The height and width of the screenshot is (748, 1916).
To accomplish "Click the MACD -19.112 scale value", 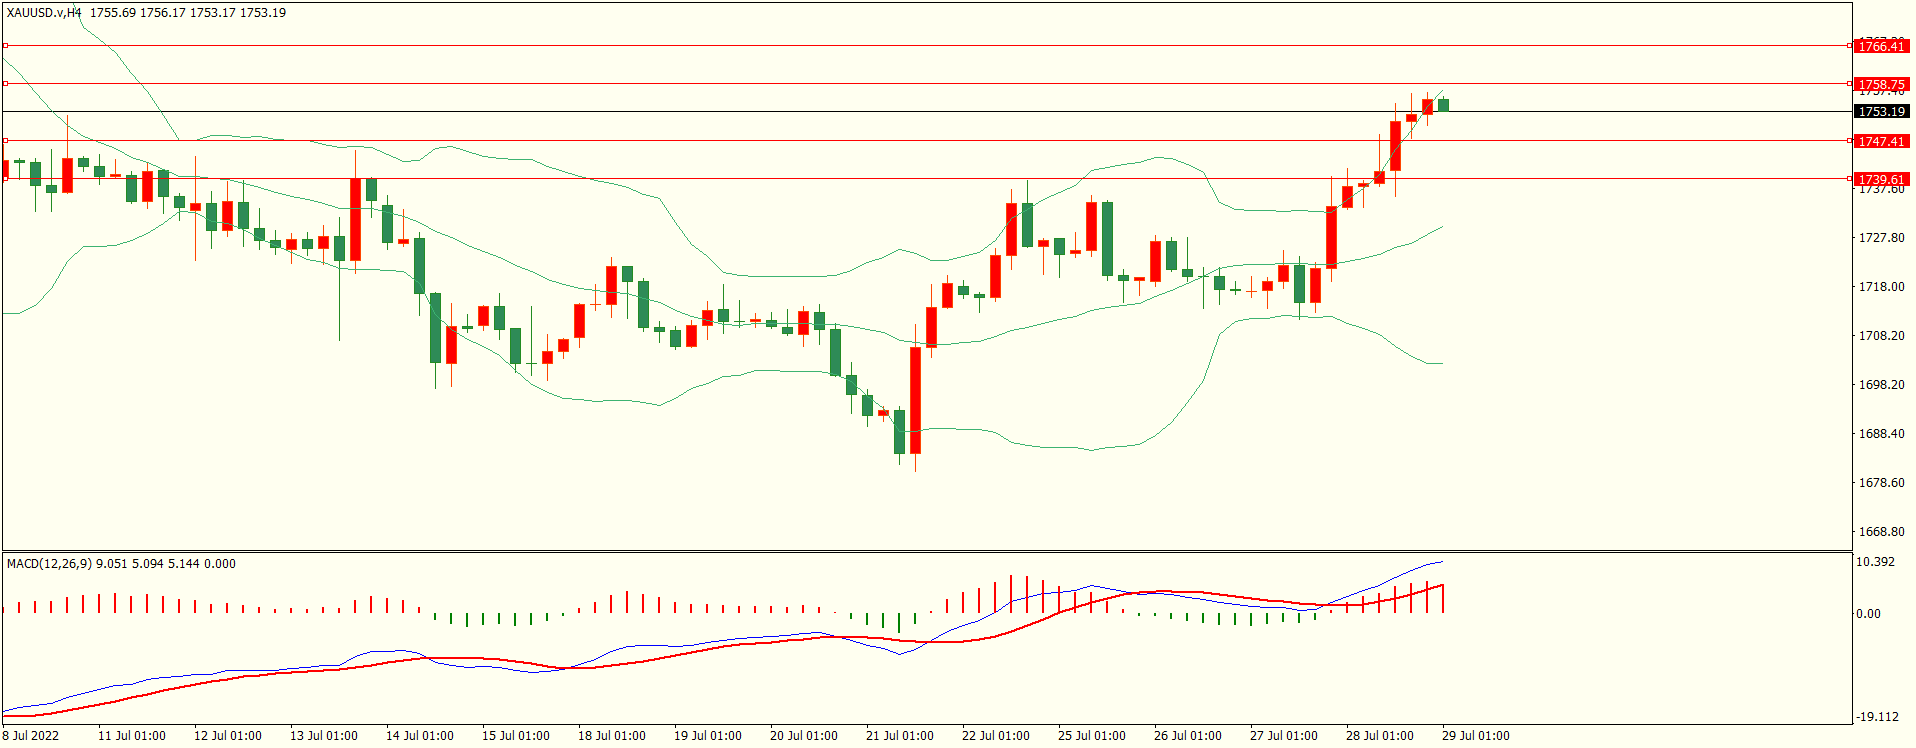I will pos(1877,717).
